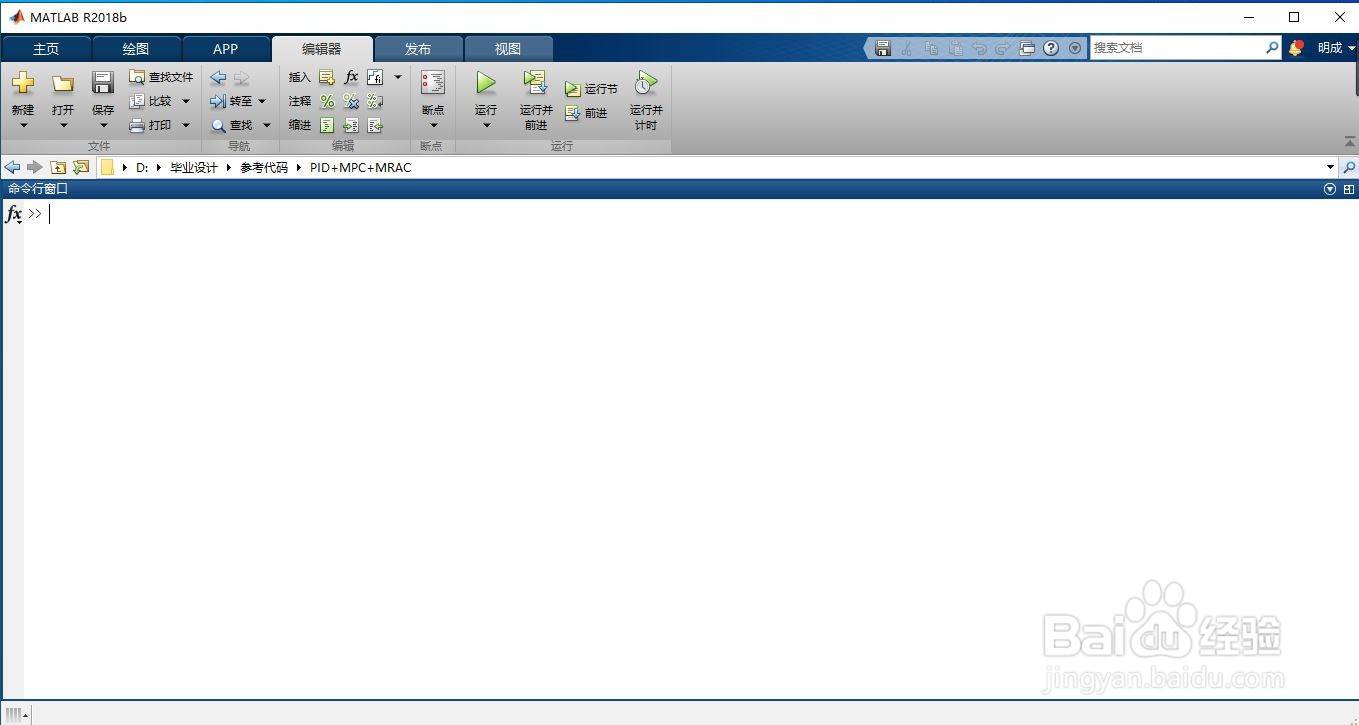Click the comment percent icon
1359x725 pixels.
327,101
